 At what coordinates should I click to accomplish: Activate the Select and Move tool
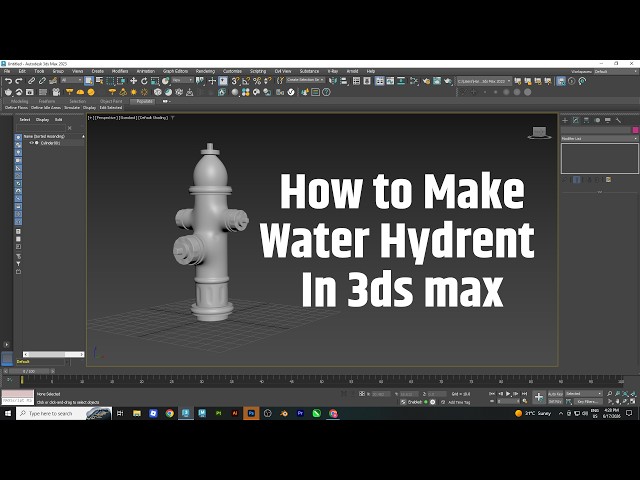(x=133, y=81)
